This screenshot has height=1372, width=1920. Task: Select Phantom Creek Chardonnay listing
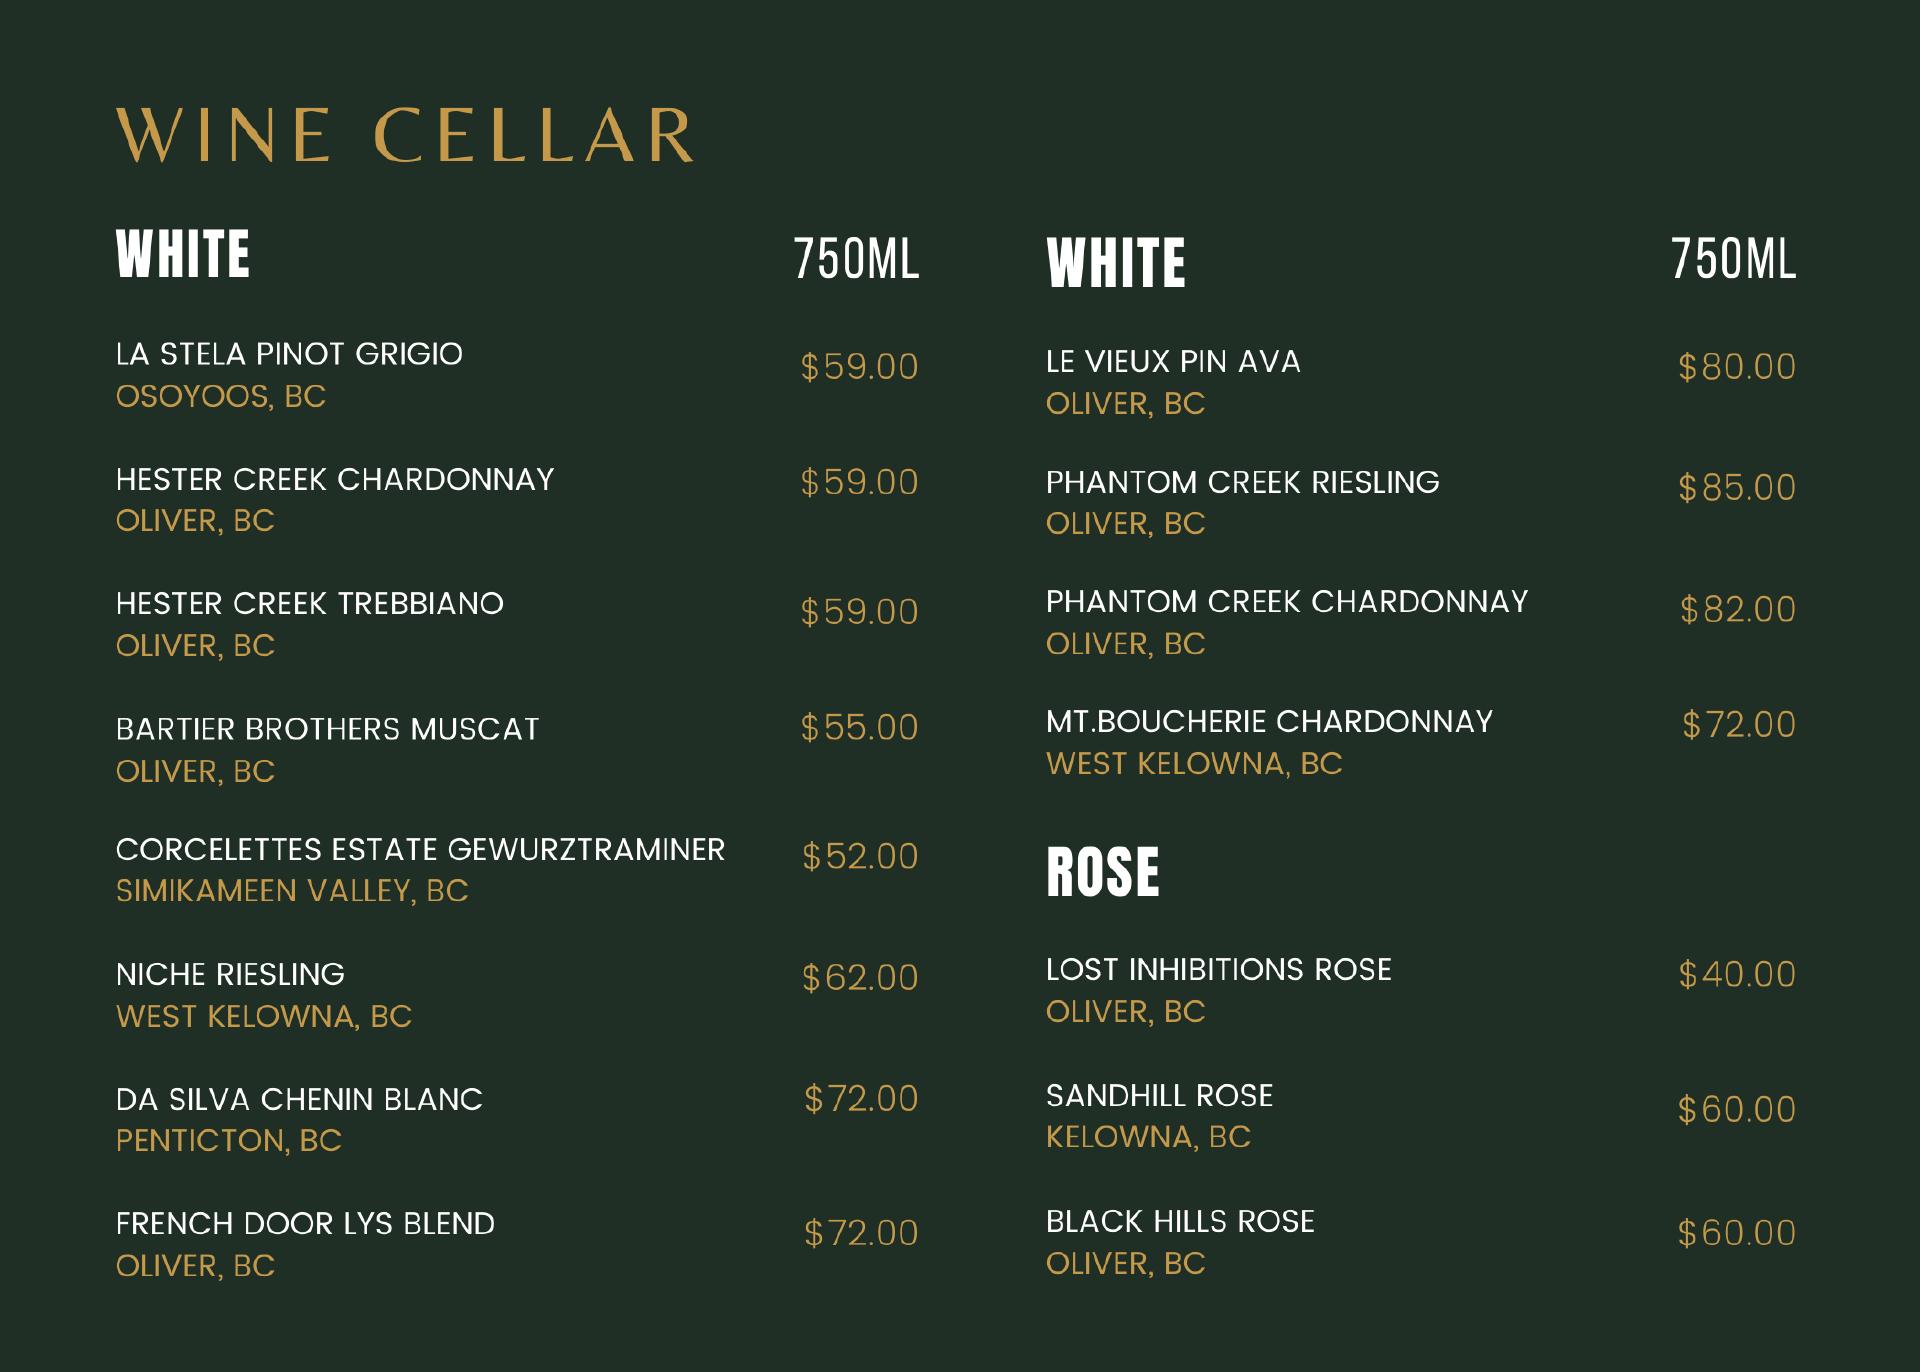[x=1287, y=601]
